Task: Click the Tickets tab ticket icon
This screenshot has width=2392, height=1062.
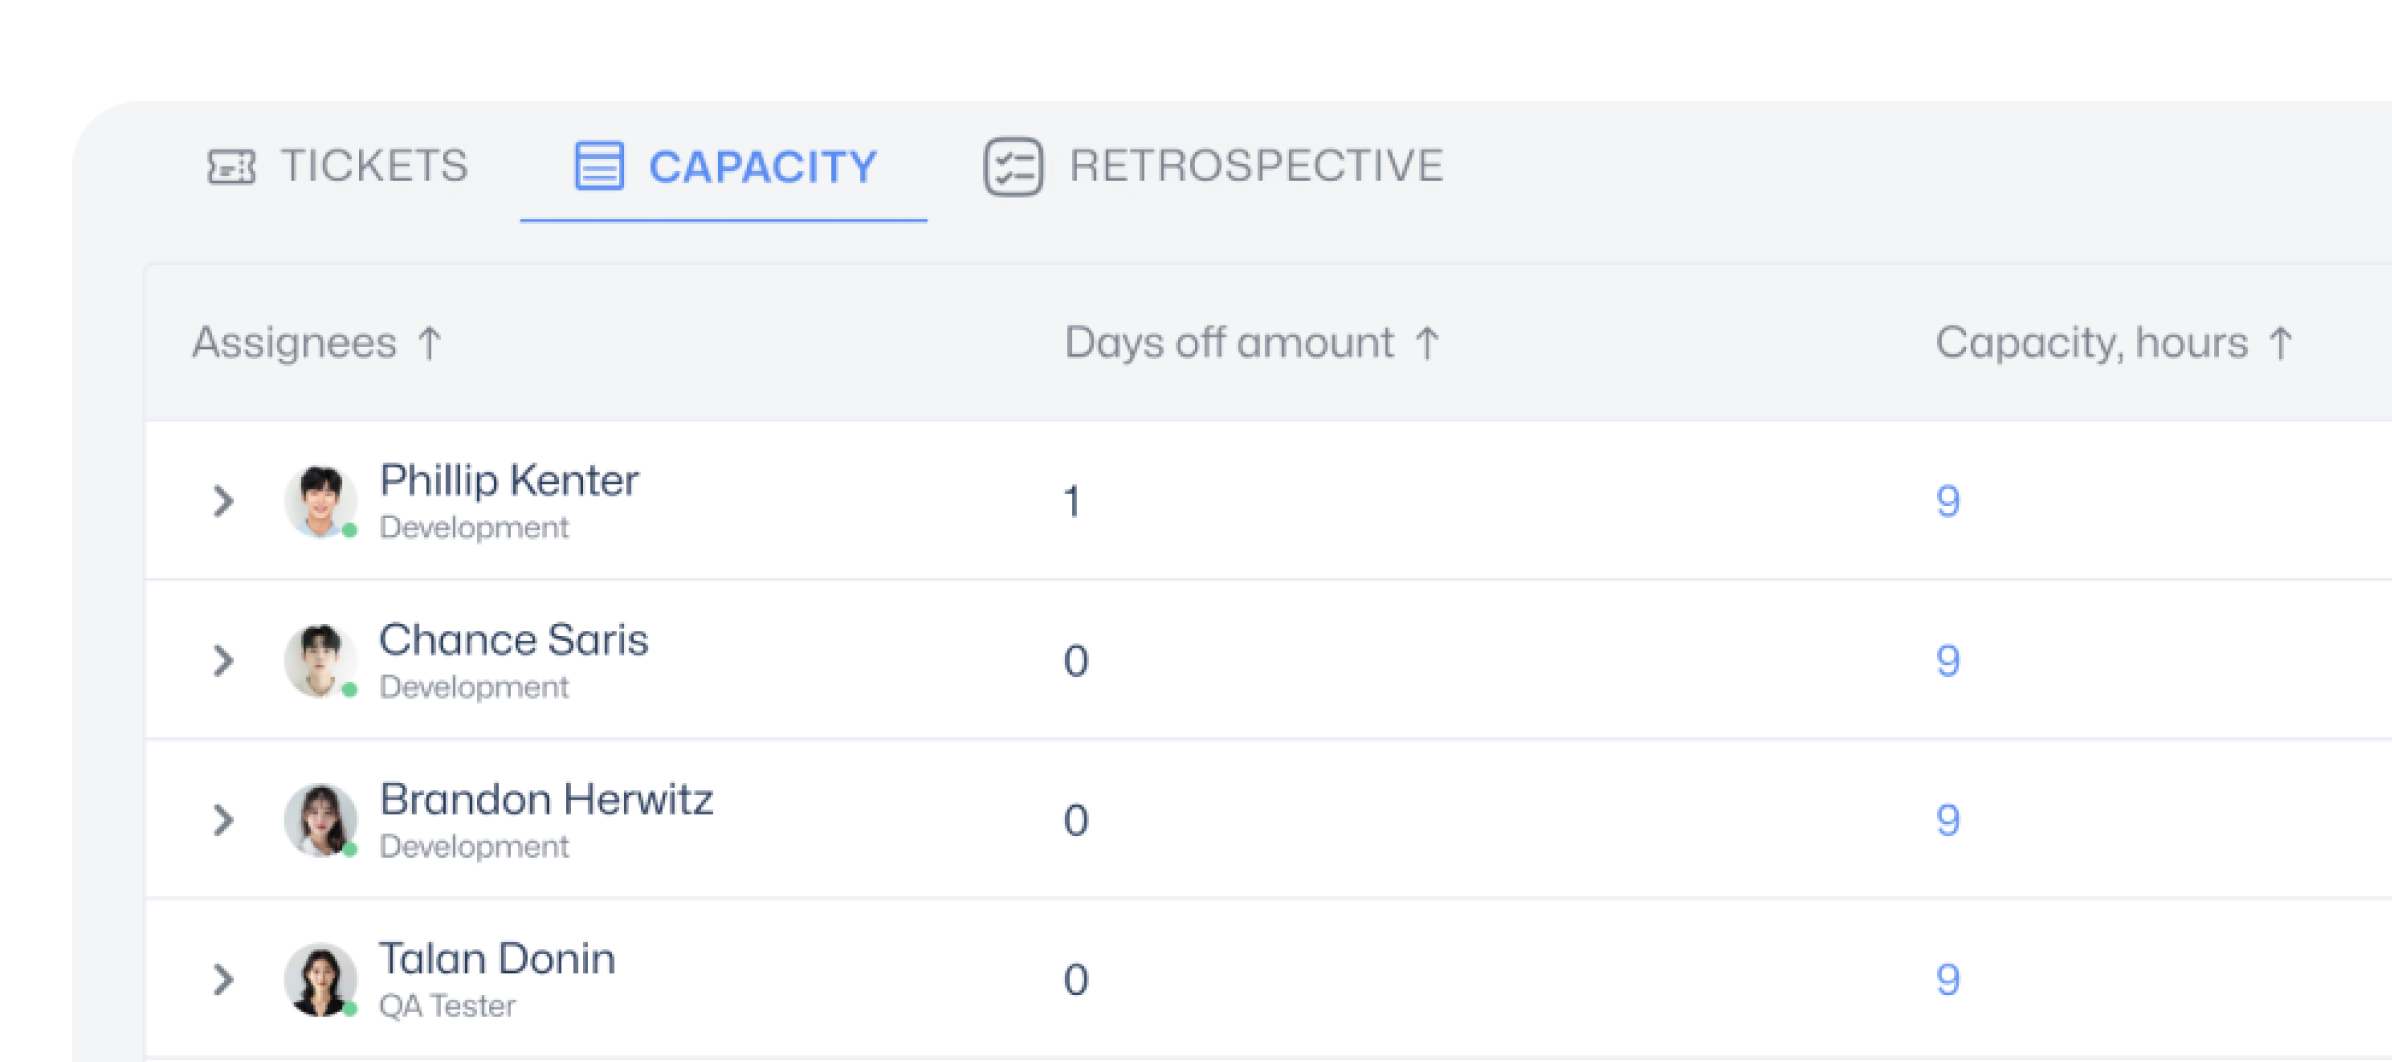Action: [x=231, y=166]
